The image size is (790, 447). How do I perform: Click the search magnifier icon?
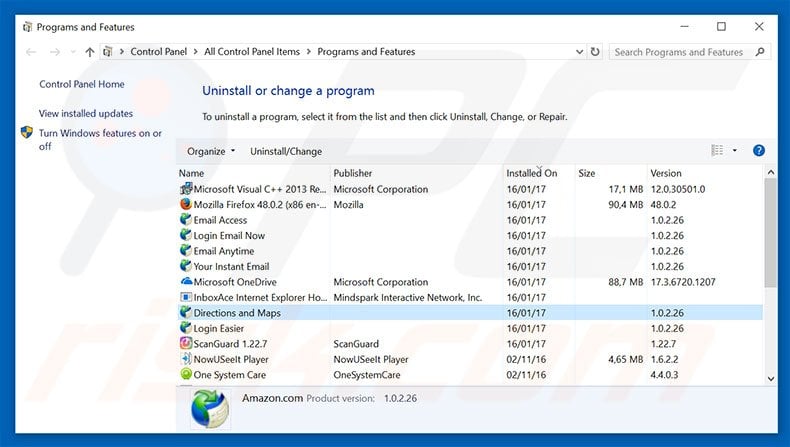(x=760, y=52)
